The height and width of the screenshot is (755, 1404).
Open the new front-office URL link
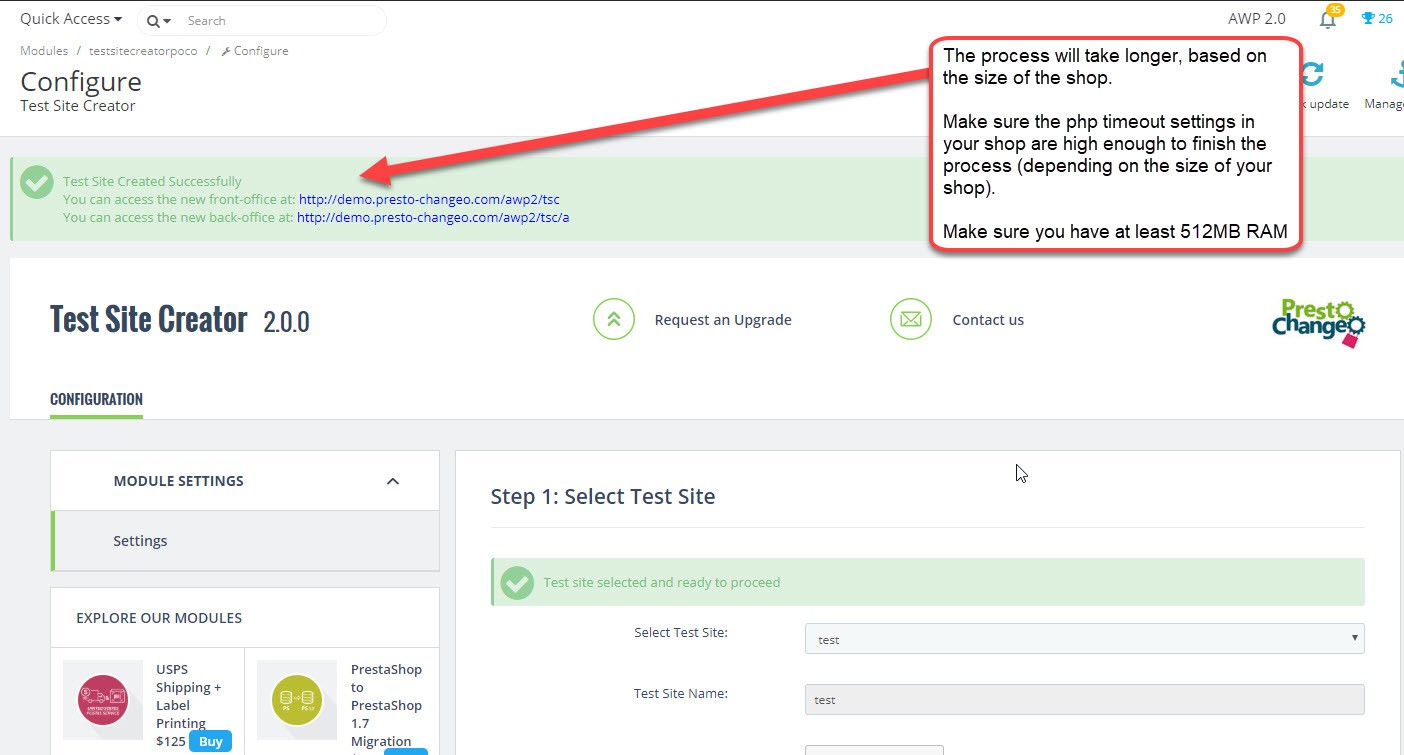[x=429, y=199]
